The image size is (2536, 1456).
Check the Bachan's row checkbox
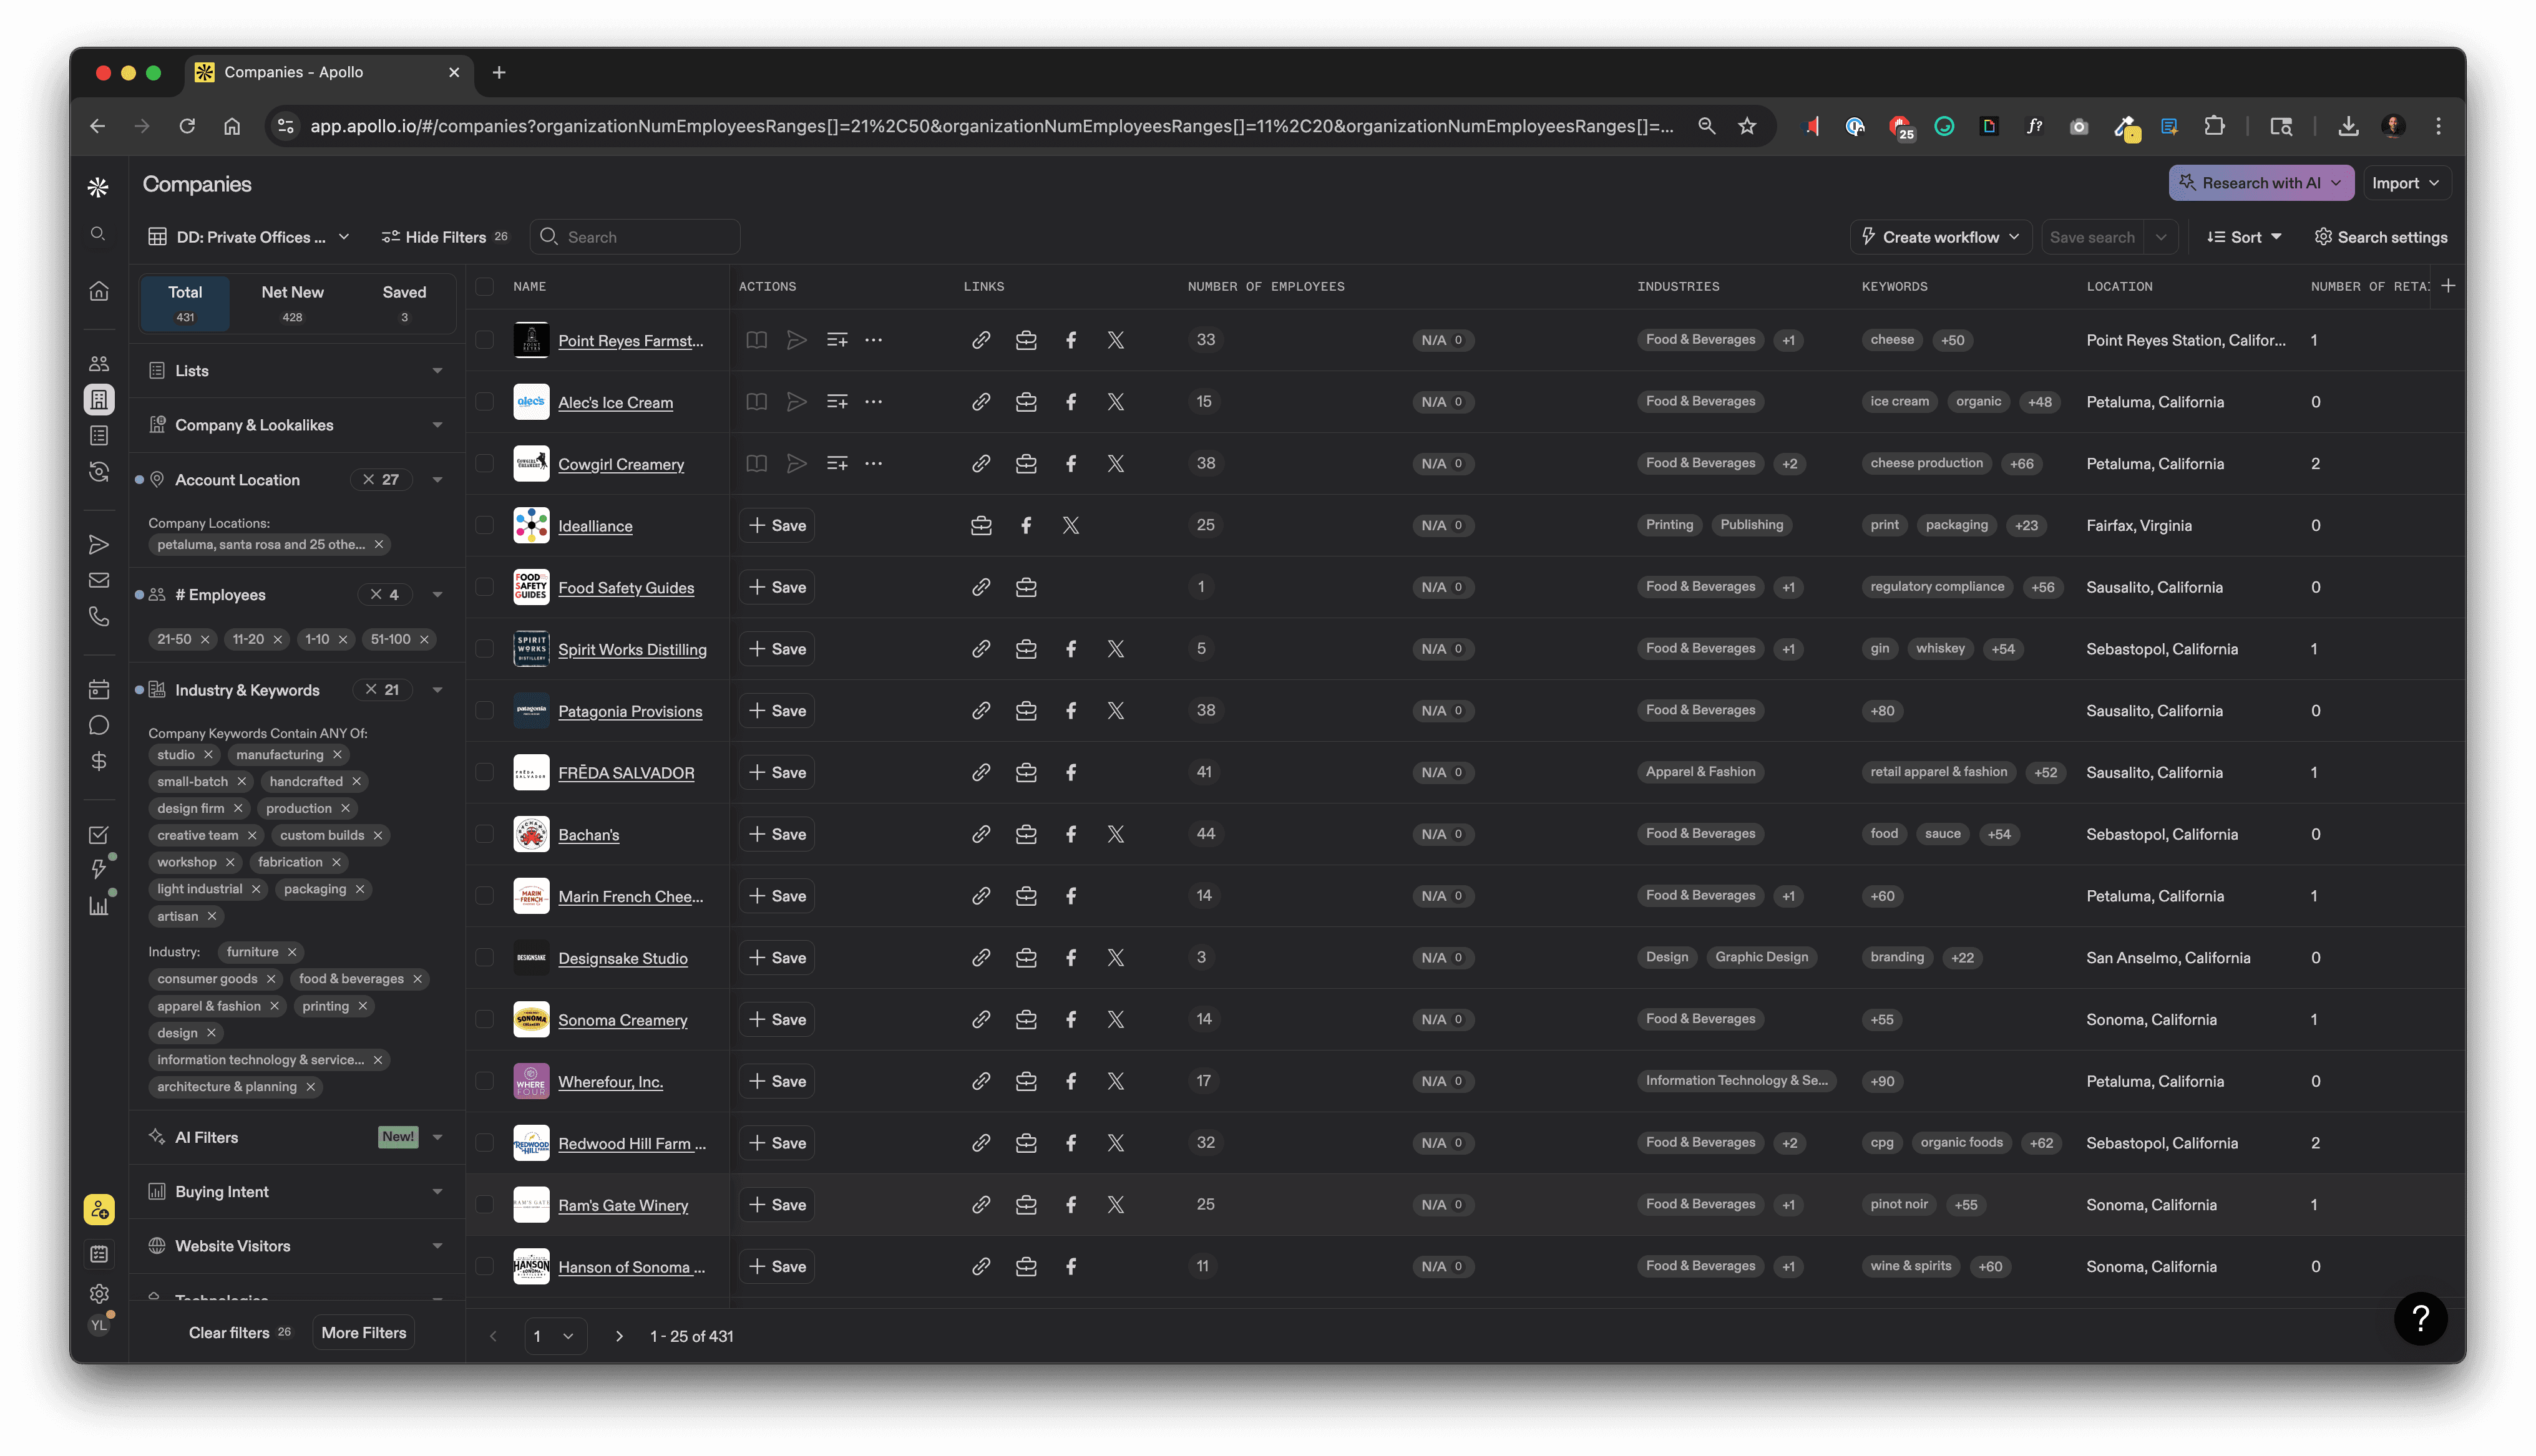coord(485,834)
